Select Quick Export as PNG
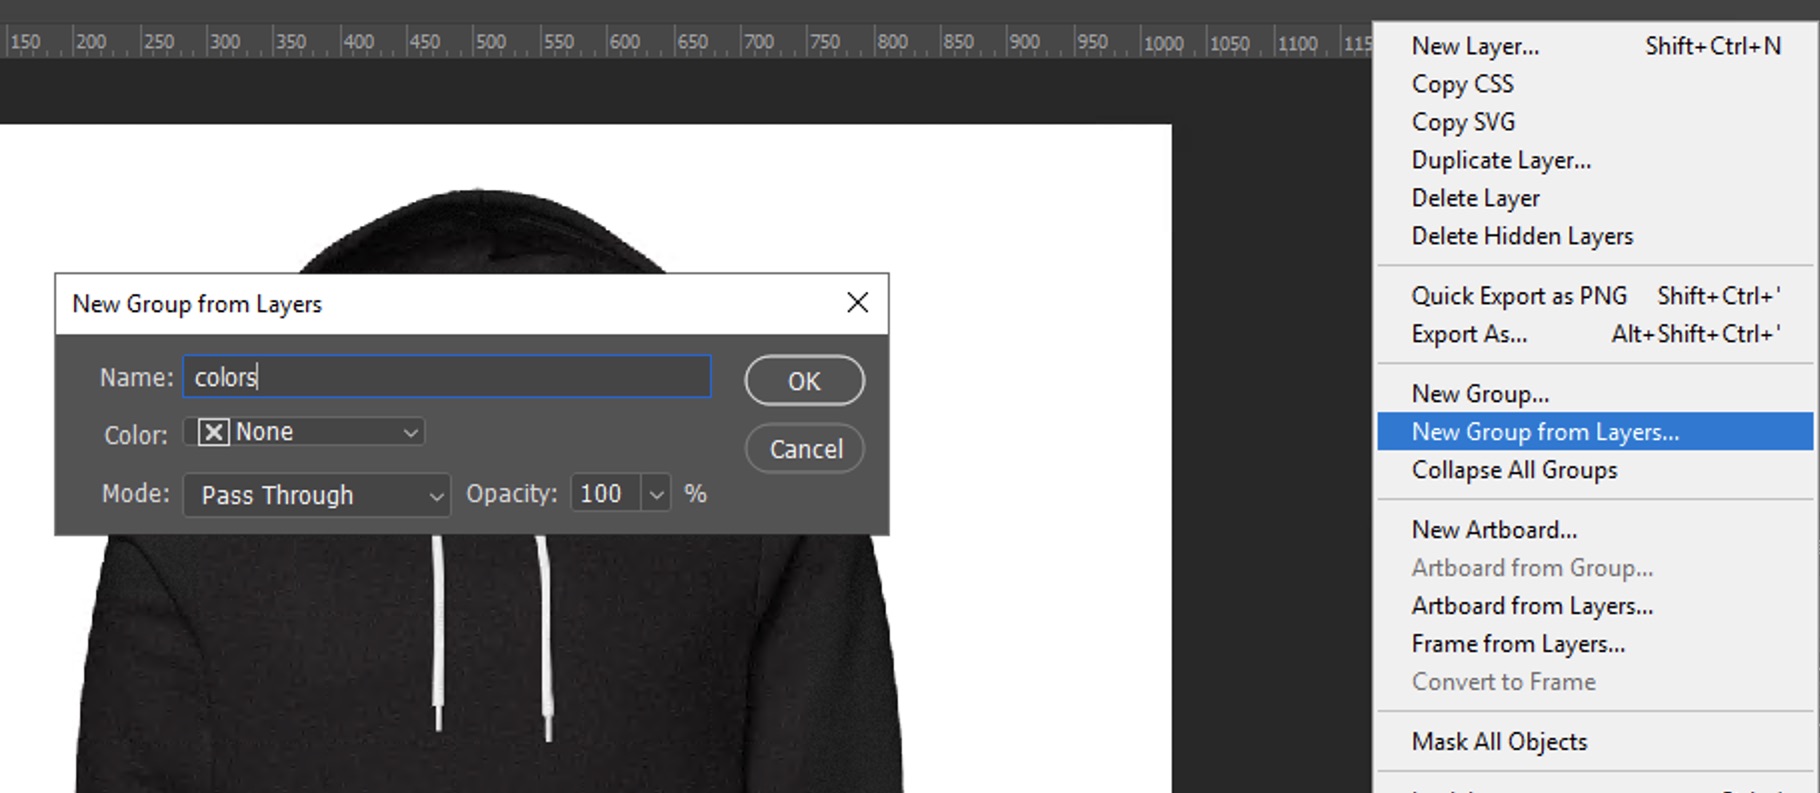The height and width of the screenshot is (793, 1820). [1519, 296]
